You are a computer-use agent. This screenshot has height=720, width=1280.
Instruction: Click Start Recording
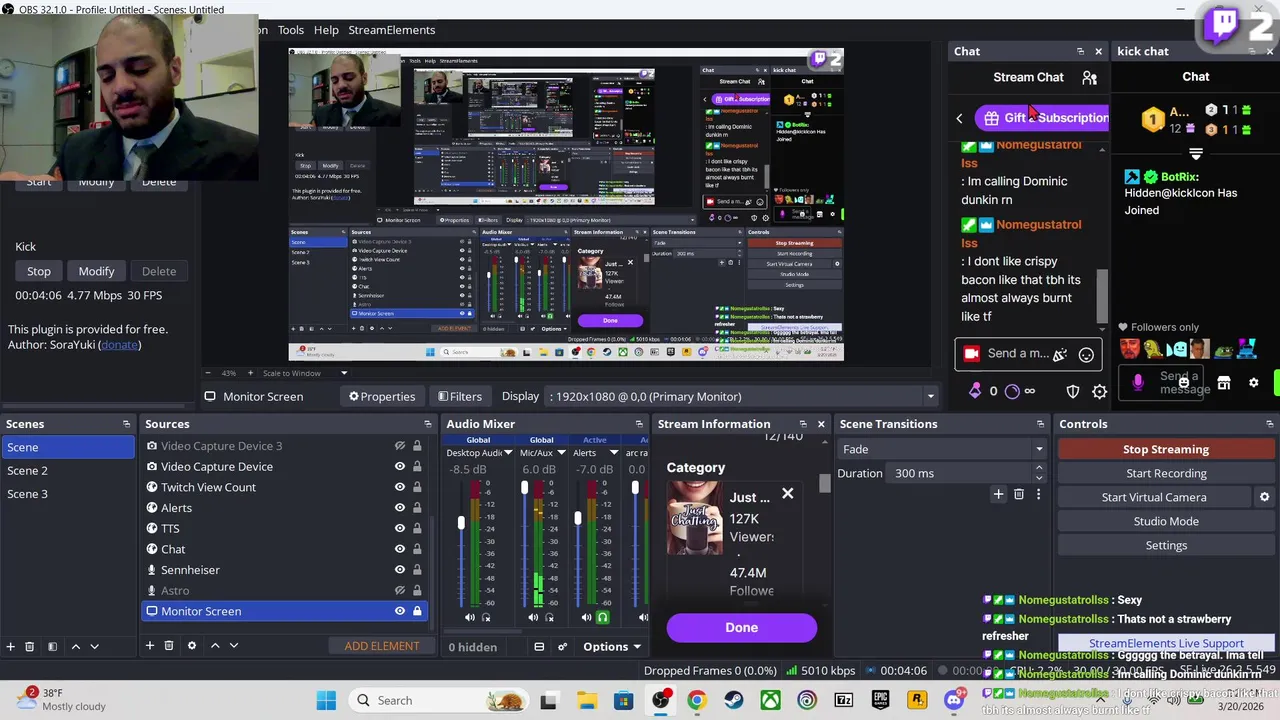tap(1166, 473)
